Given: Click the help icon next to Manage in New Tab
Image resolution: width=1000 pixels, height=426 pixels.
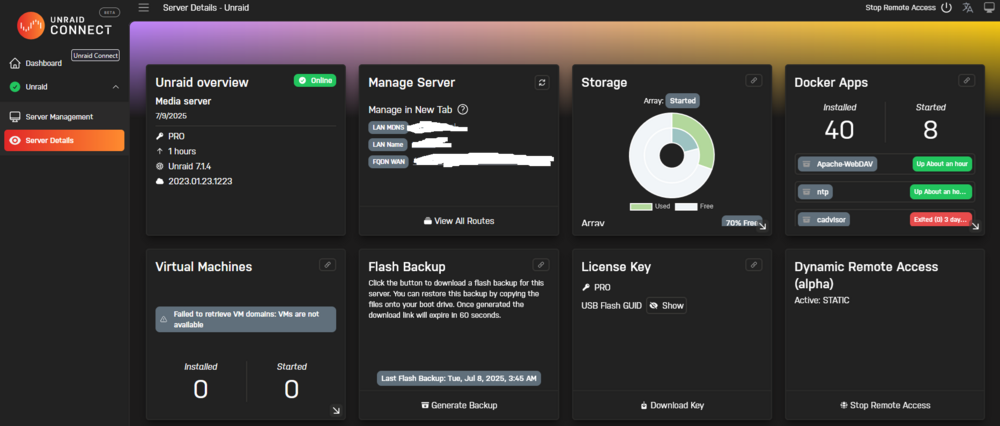Looking at the screenshot, I should click(x=463, y=110).
